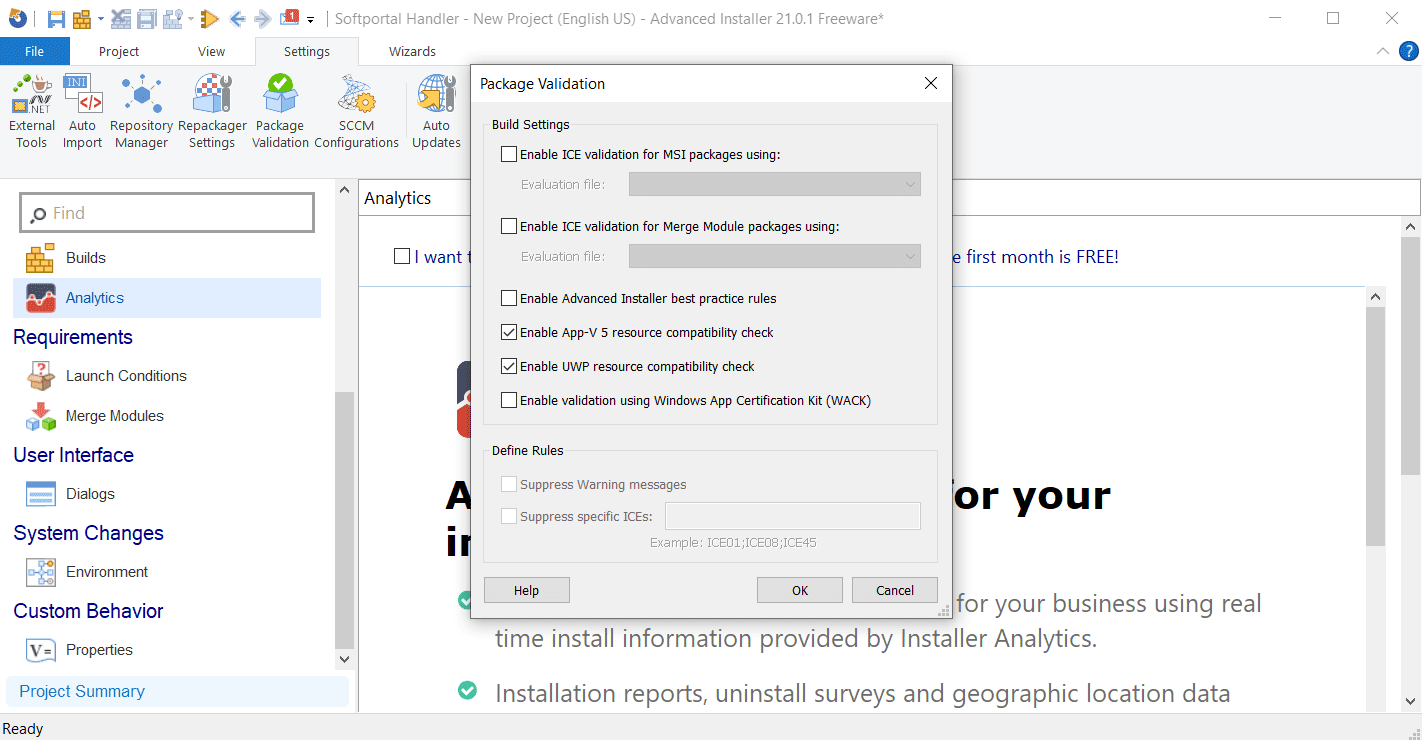This screenshot has height=740, width=1422.
Task: Switch to the Project tab
Action: pyautogui.click(x=119, y=51)
